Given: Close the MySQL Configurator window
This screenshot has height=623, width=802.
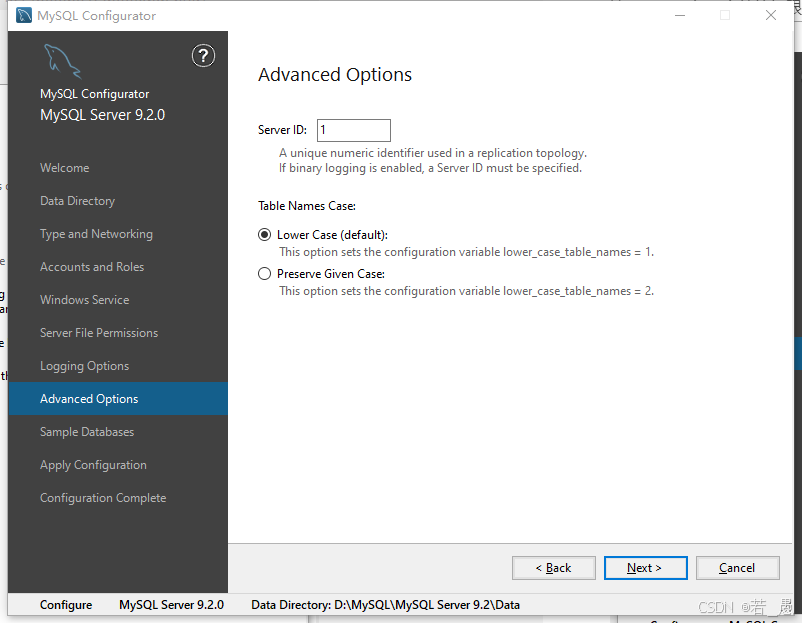Looking at the screenshot, I should [771, 15].
